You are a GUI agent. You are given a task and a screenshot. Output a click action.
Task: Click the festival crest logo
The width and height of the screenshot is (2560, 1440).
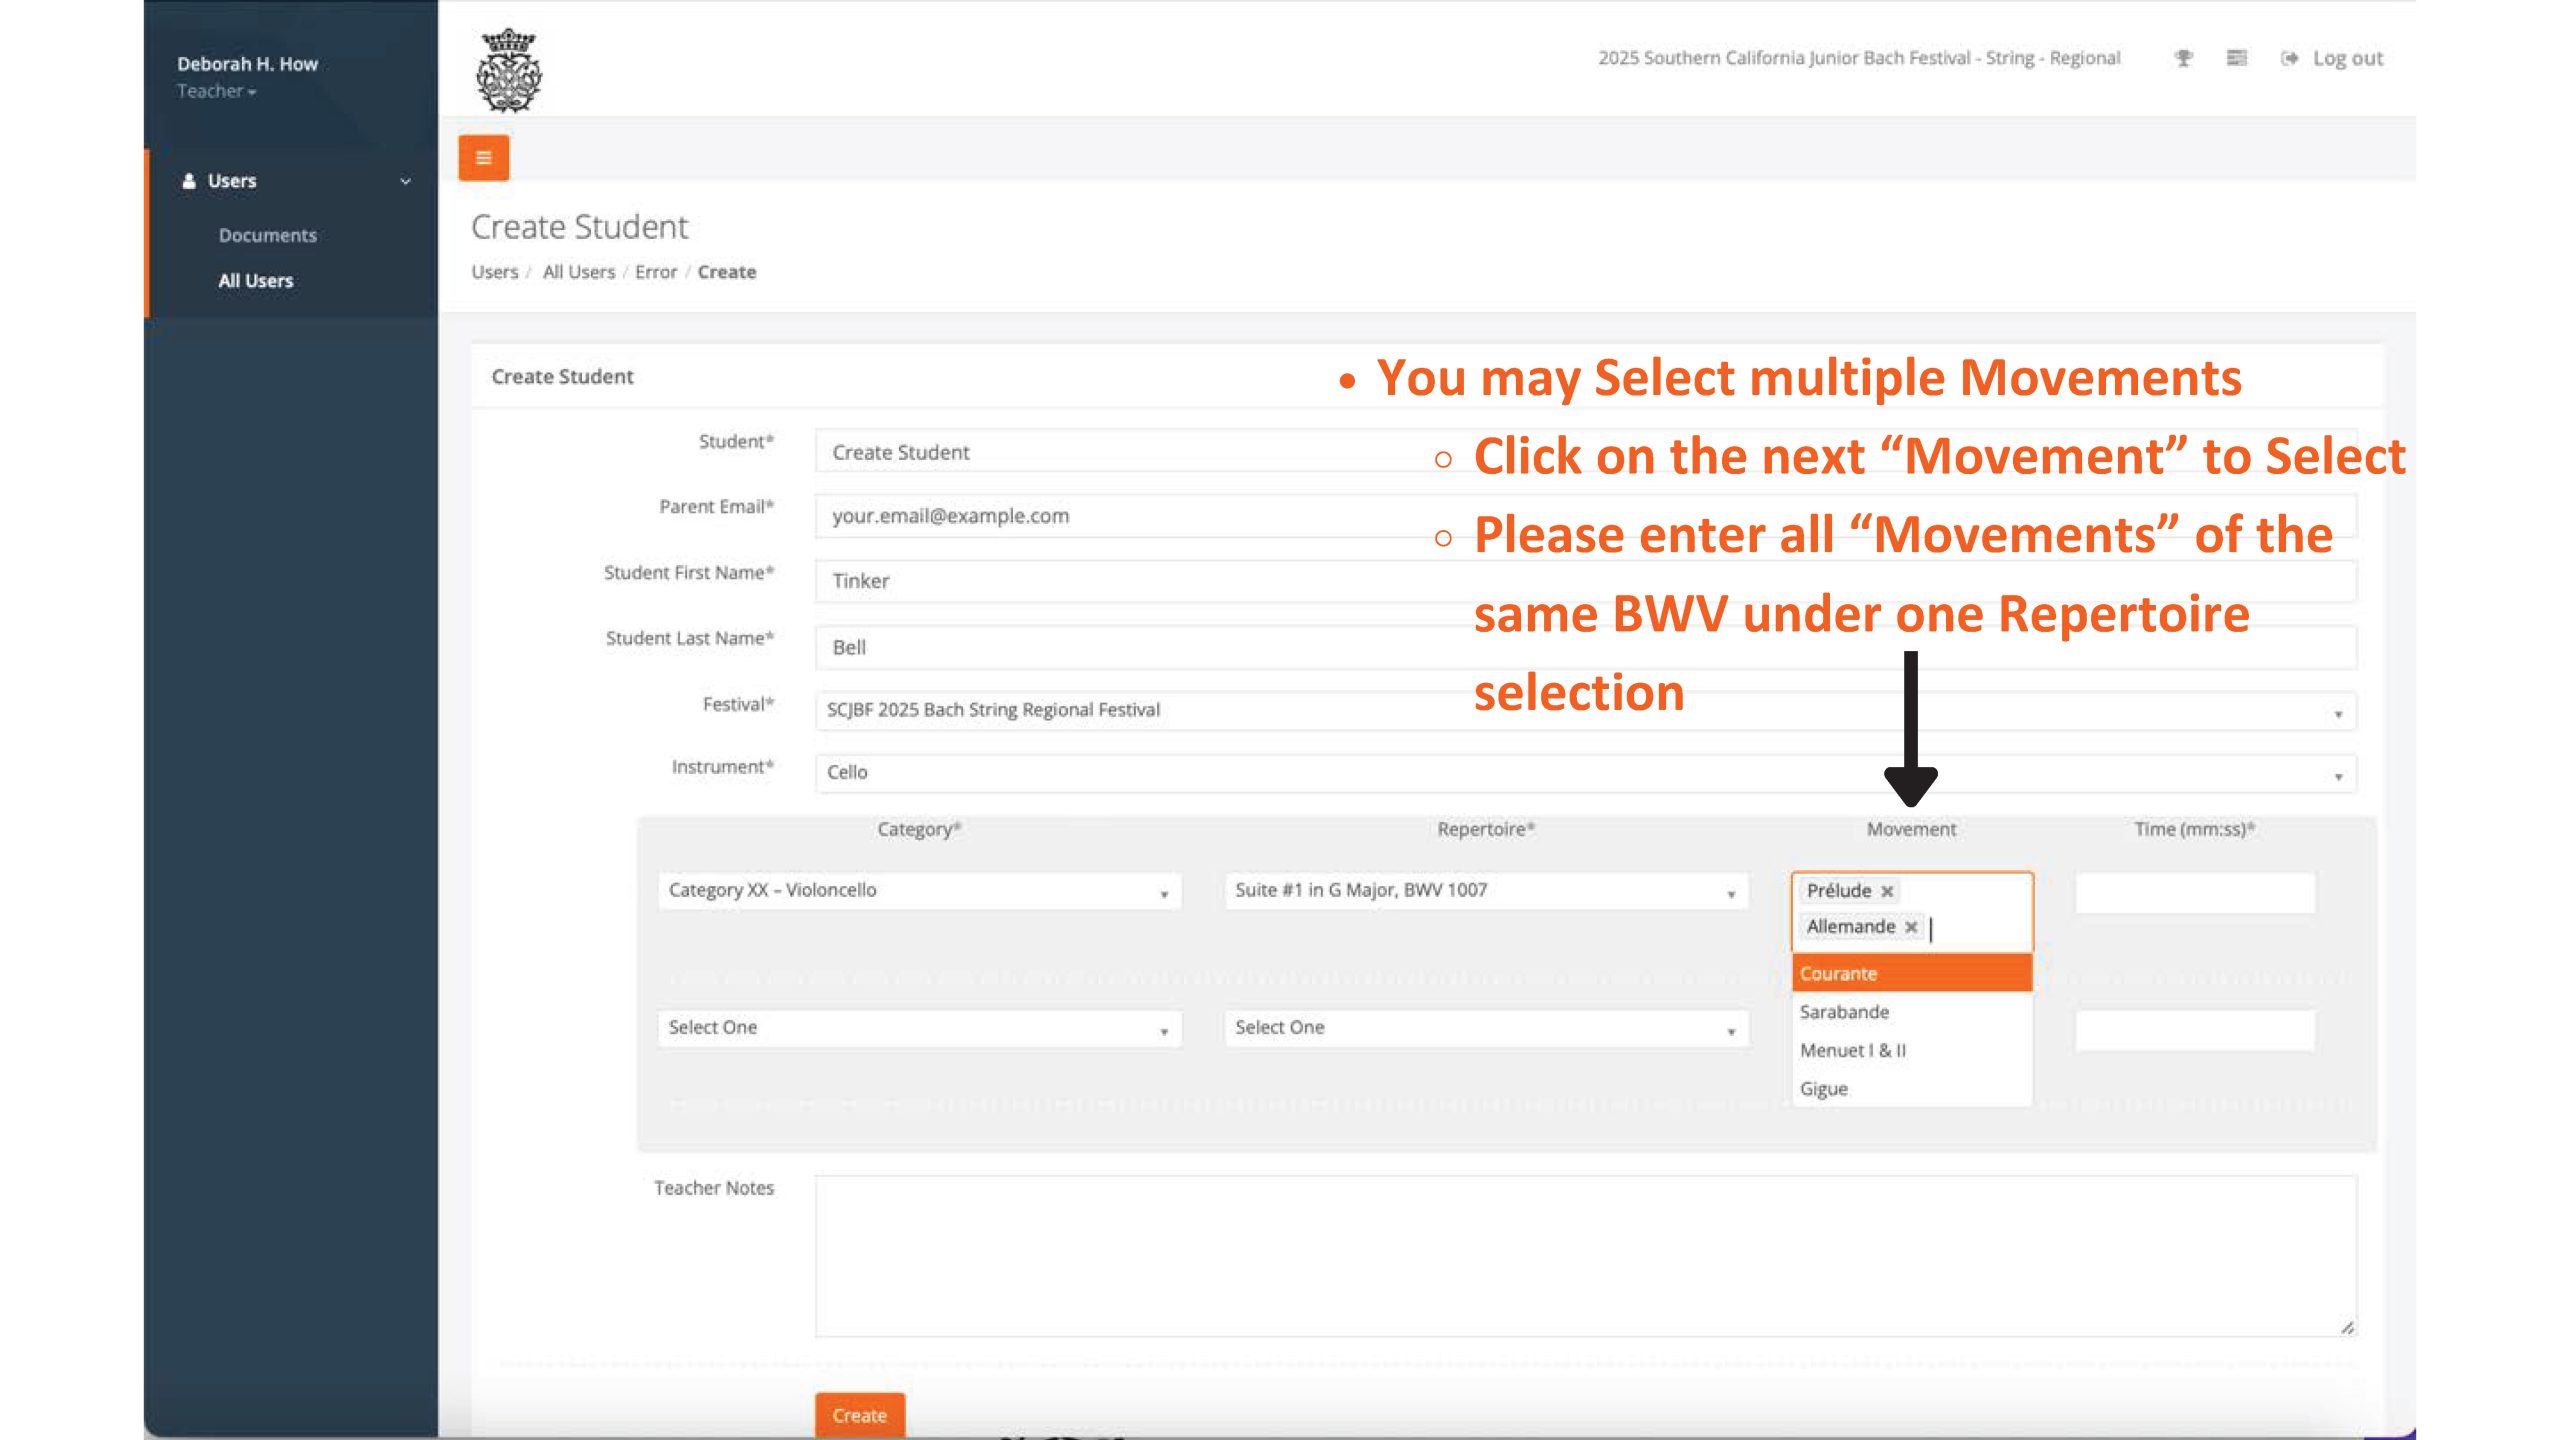click(x=509, y=70)
